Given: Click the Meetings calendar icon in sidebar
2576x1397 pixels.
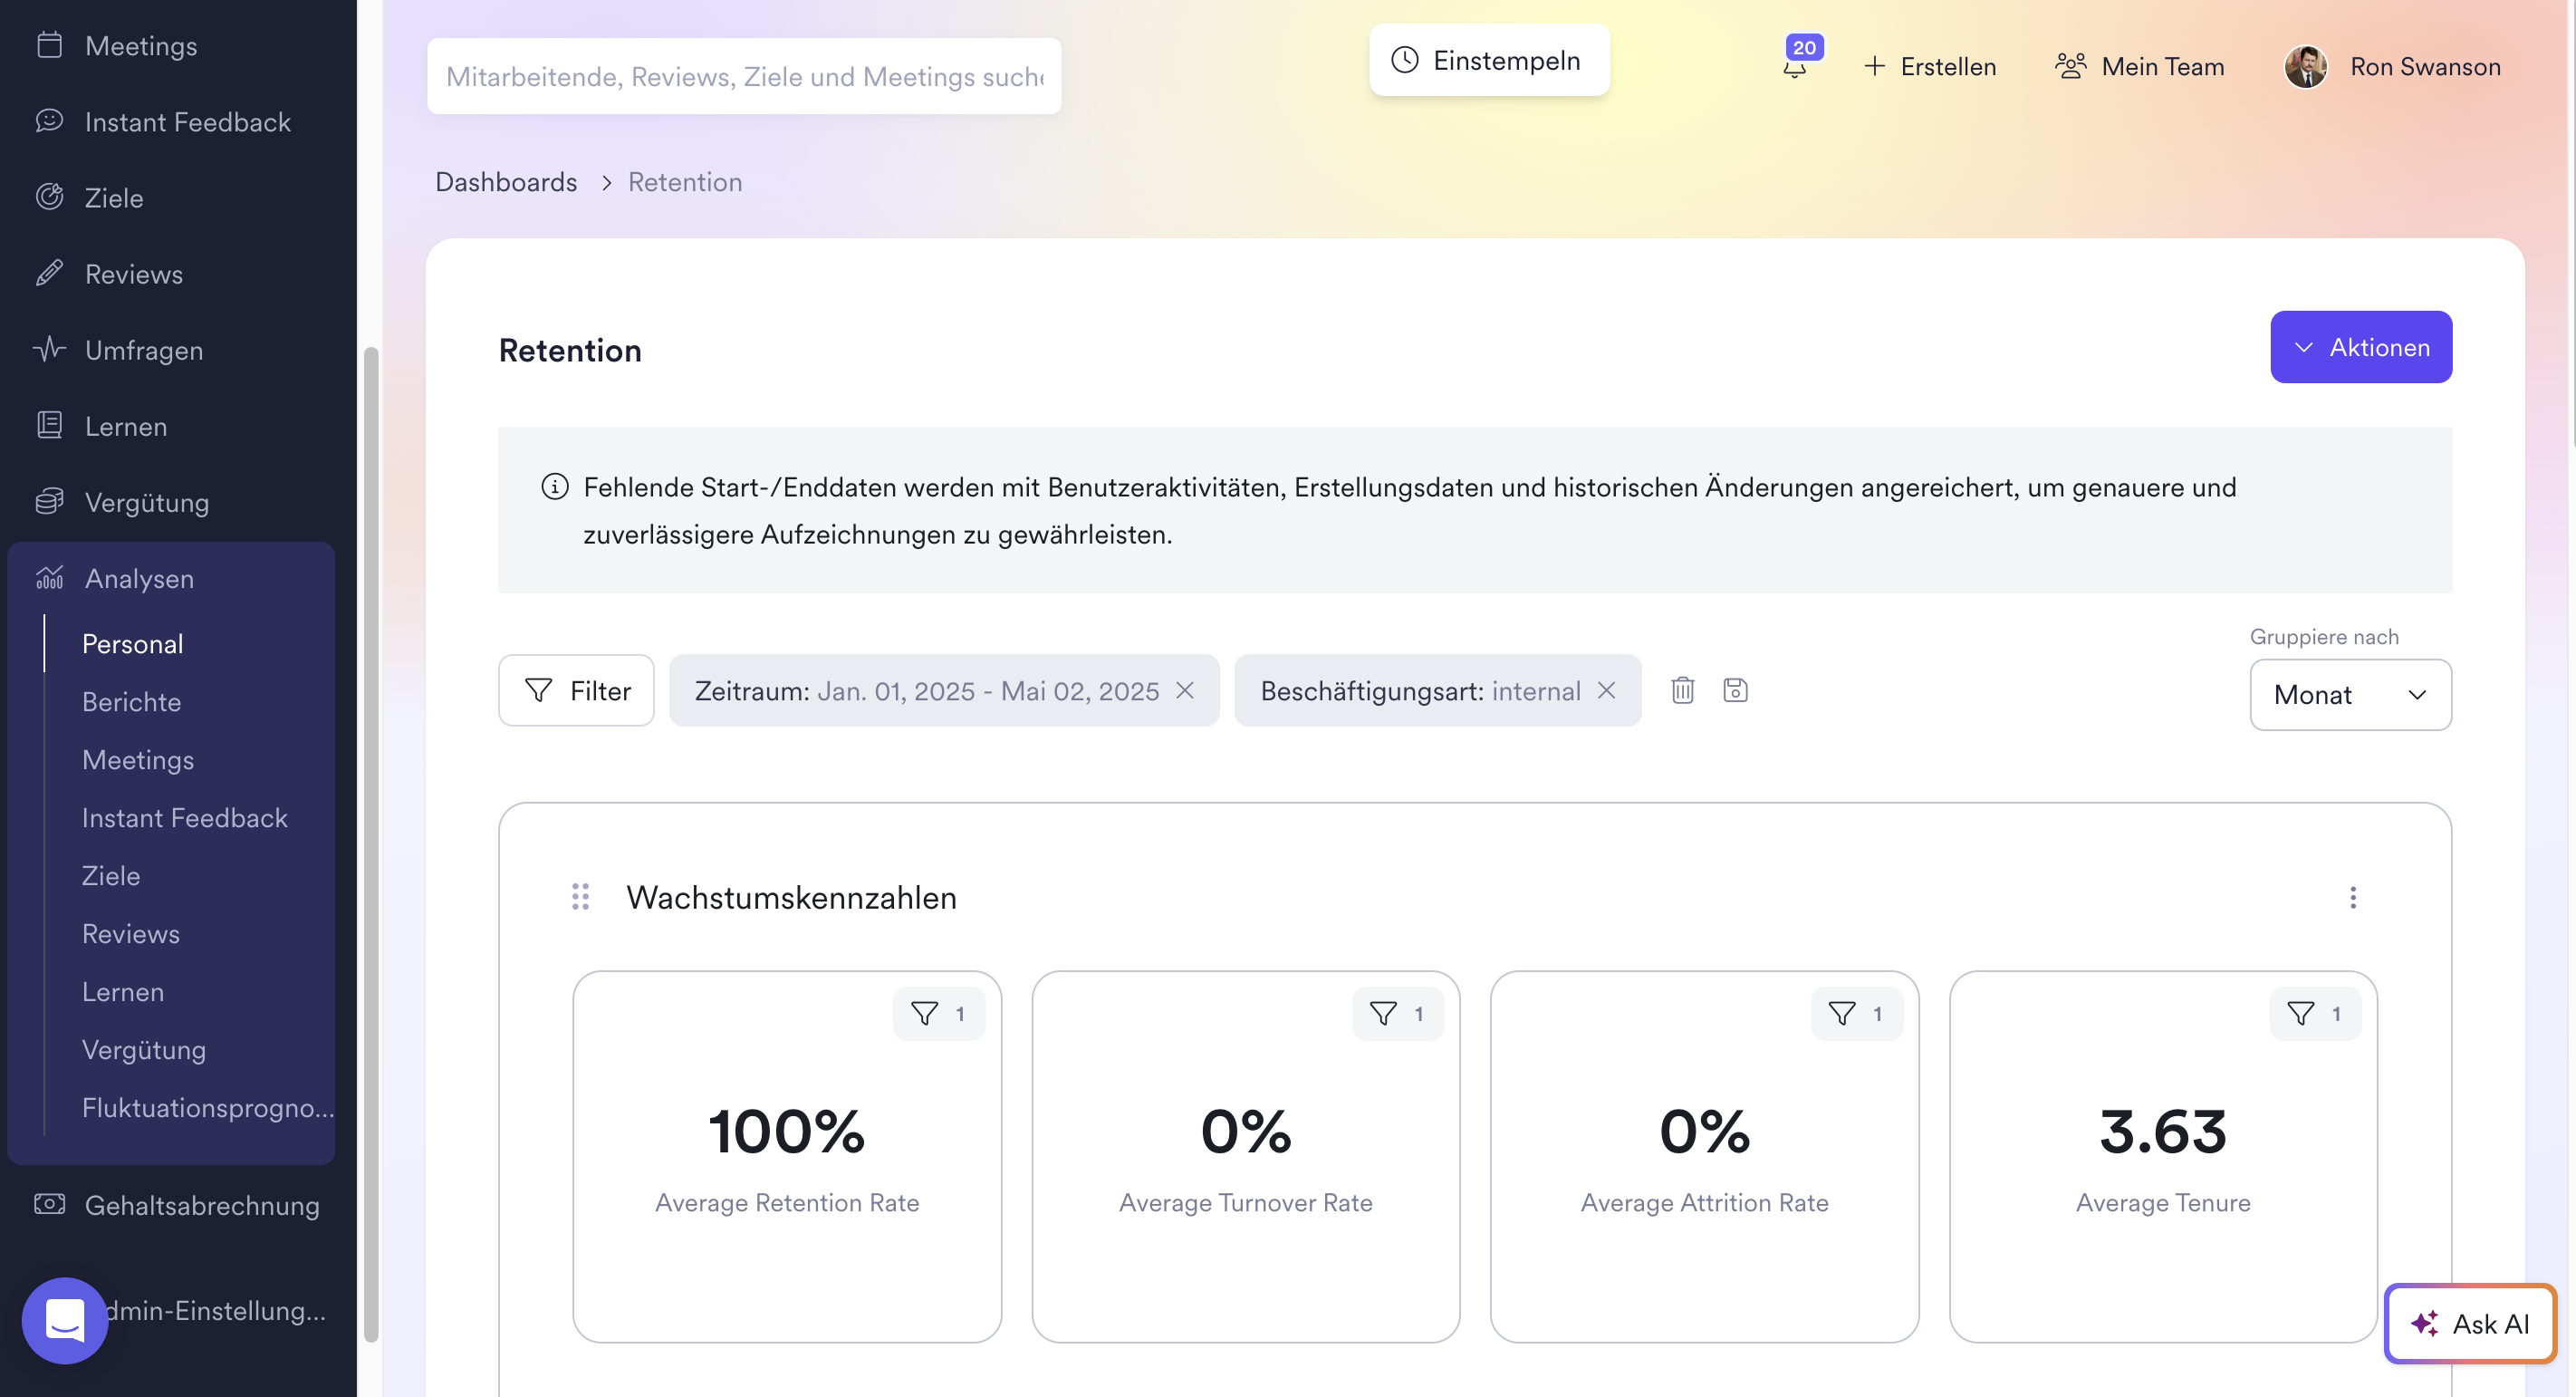Looking at the screenshot, I should [x=49, y=45].
